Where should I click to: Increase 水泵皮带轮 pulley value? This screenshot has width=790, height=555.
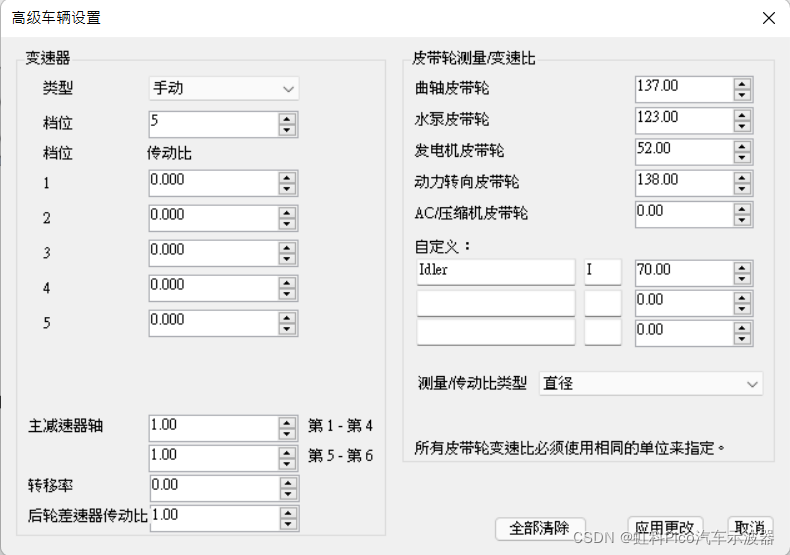click(742, 116)
